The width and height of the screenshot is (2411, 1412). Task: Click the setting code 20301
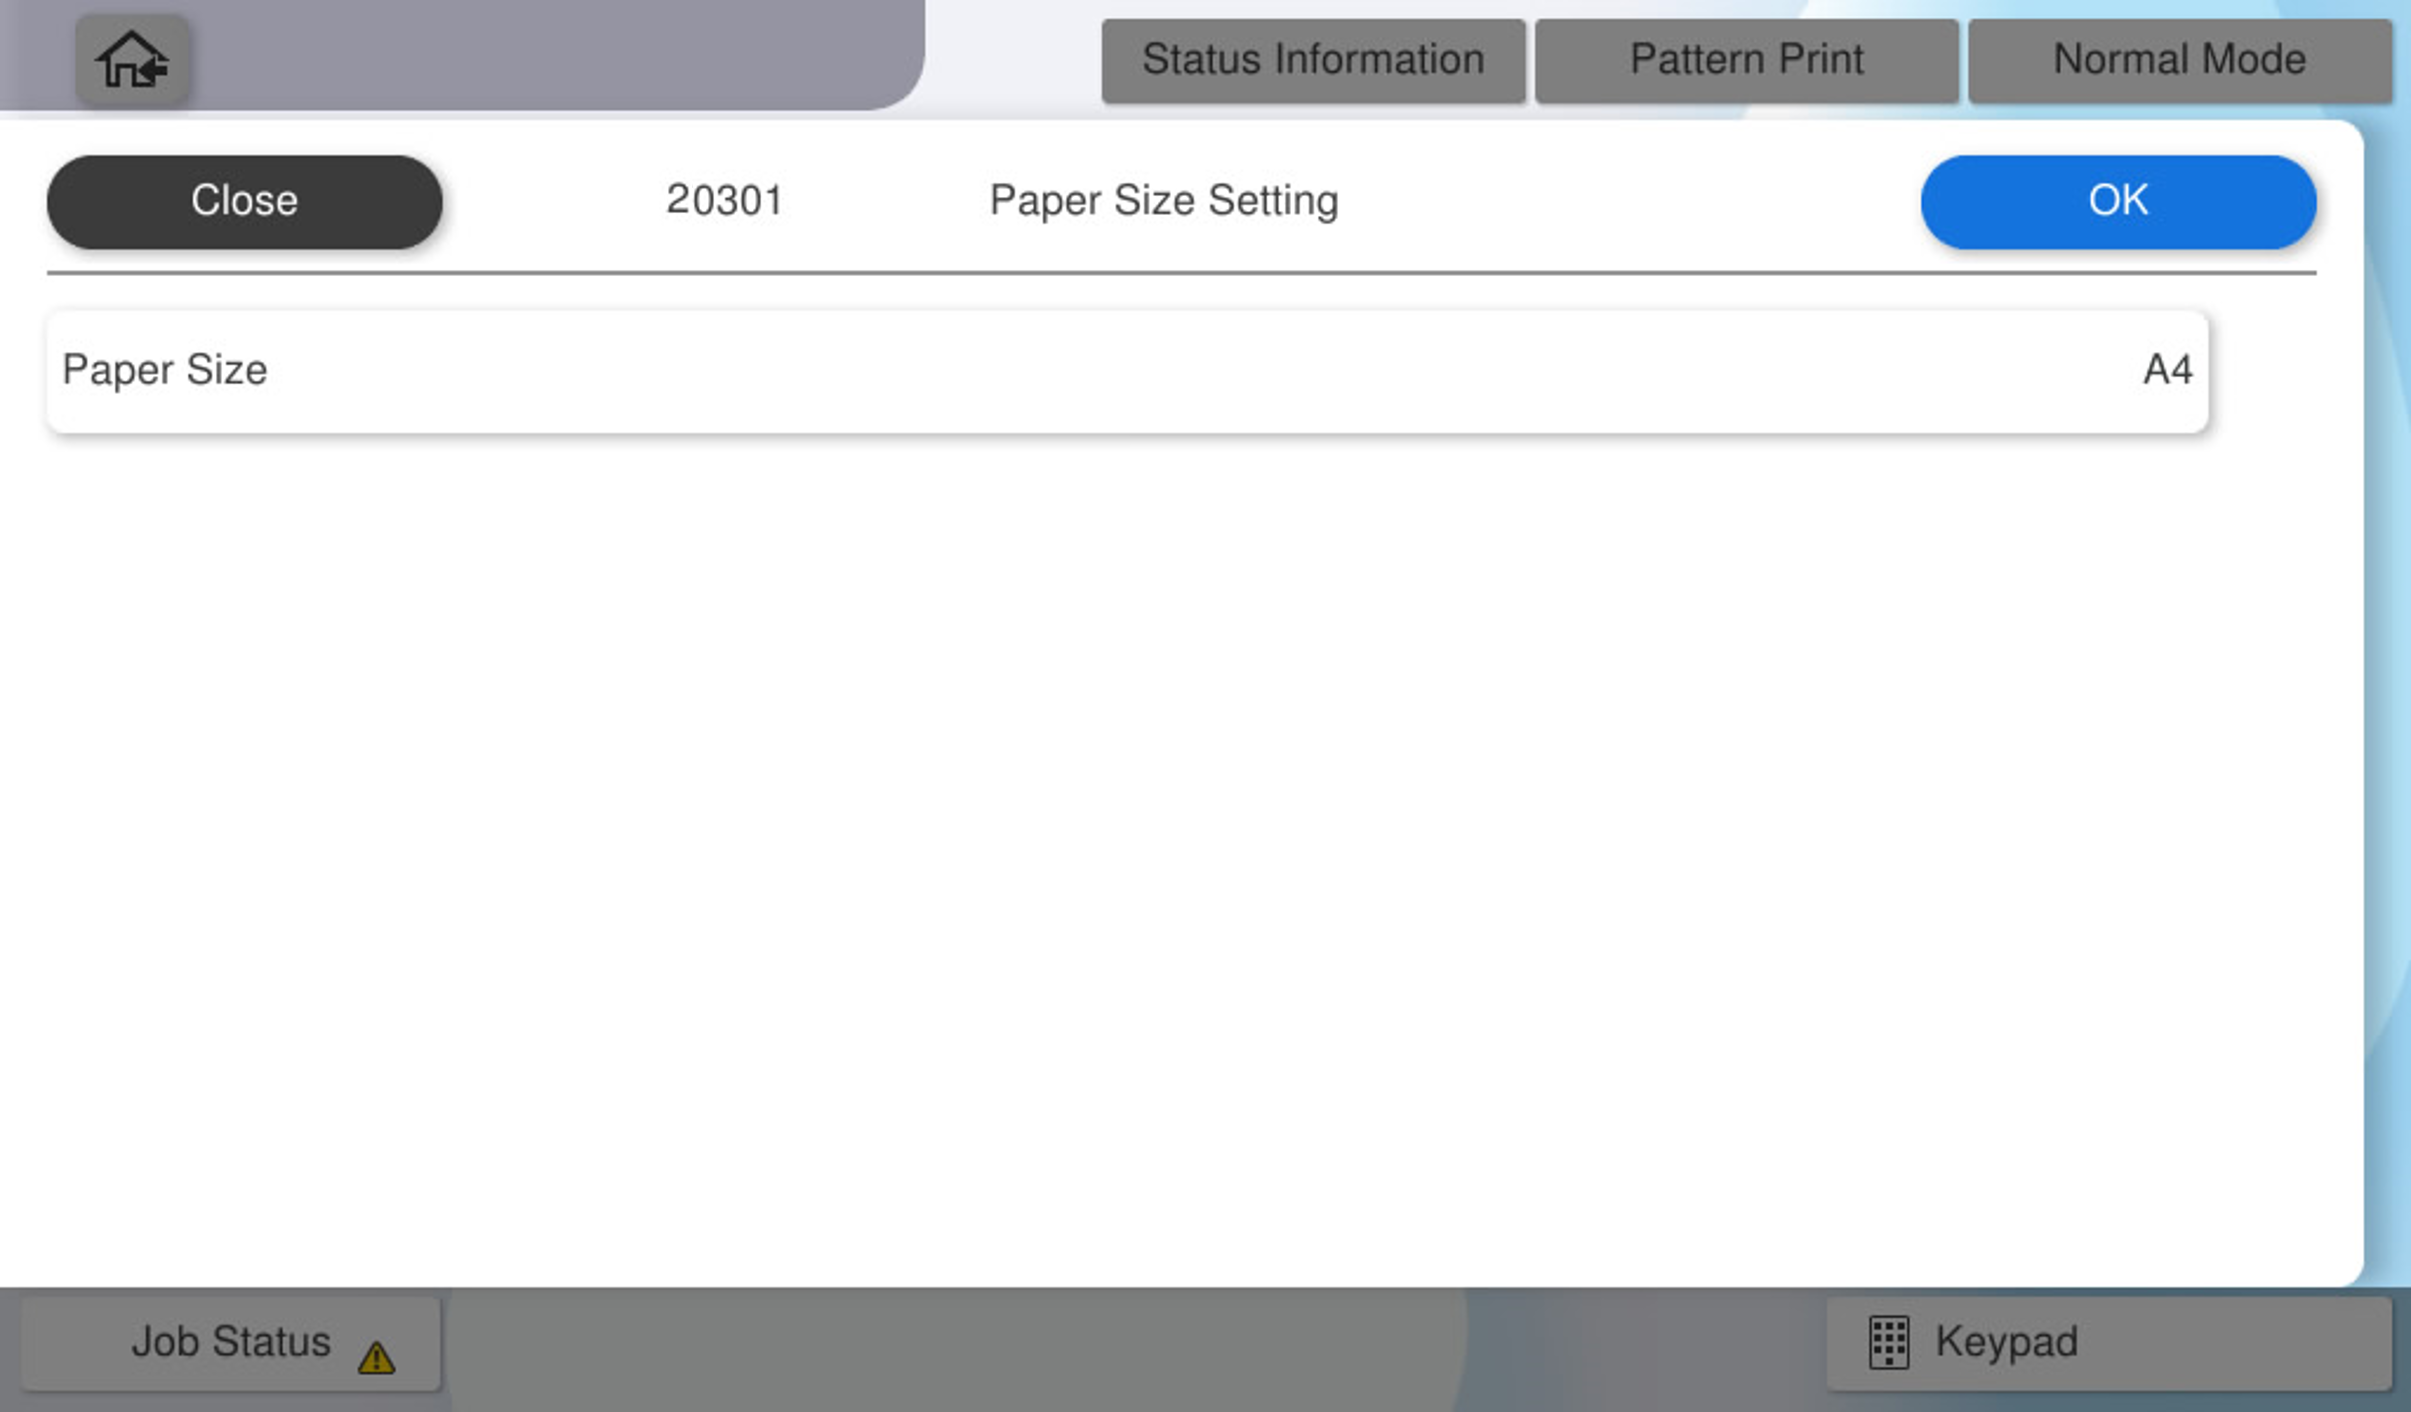[x=724, y=200]
